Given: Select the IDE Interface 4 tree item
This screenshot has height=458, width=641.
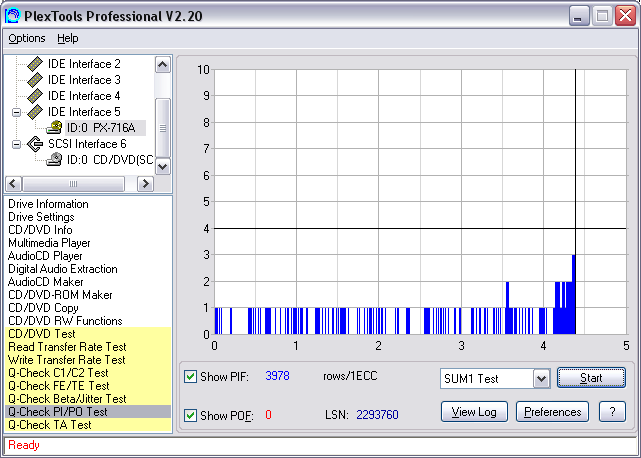Looking at the screenshot, I should pos(84,96).
